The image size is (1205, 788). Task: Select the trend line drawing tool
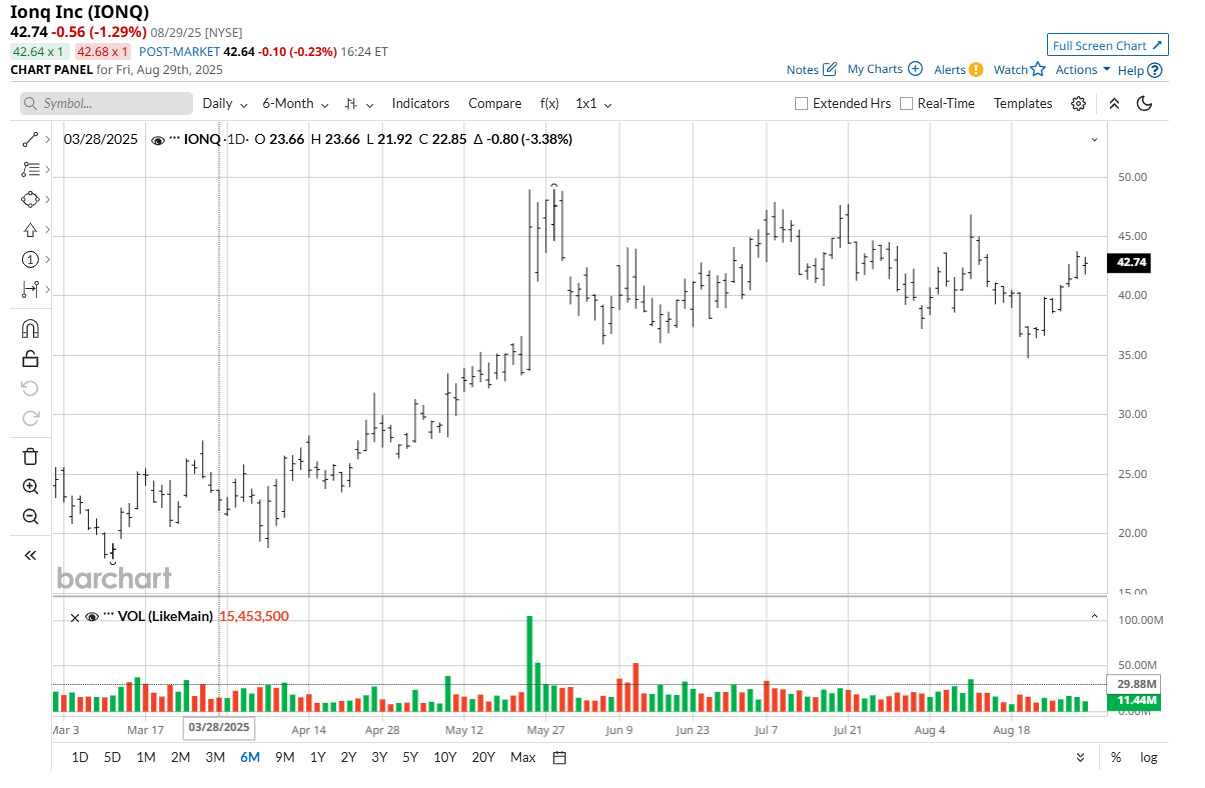pyautogui.click(x=30, y=139)
